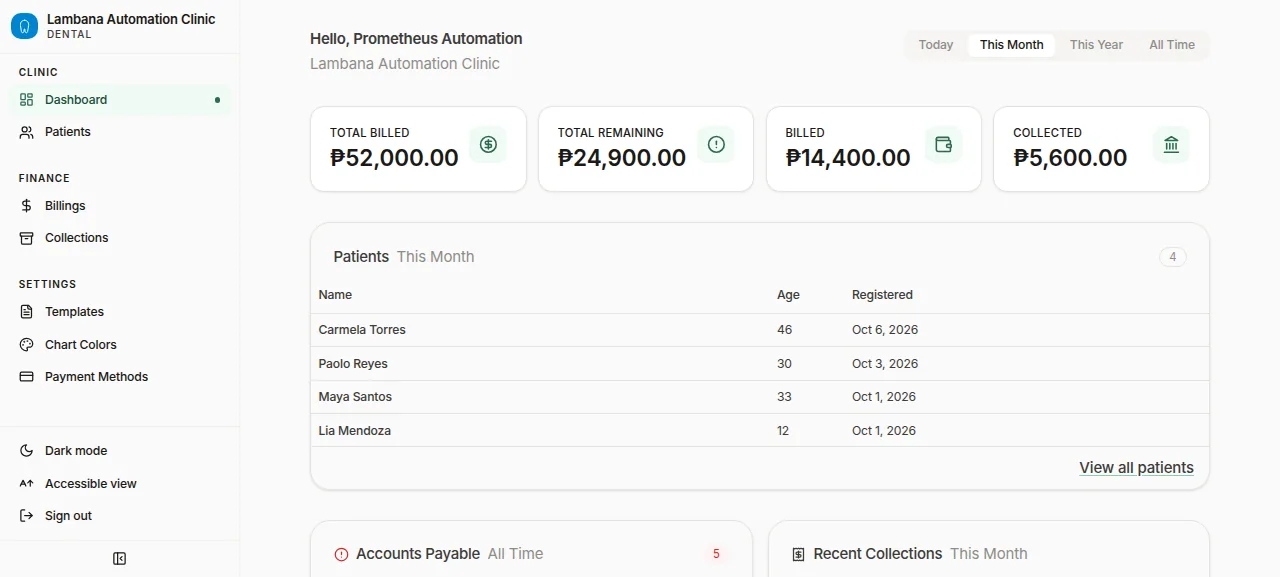Click the Paolo Reyes patient row
The image size is (1280, 577).
coord(760,364)
